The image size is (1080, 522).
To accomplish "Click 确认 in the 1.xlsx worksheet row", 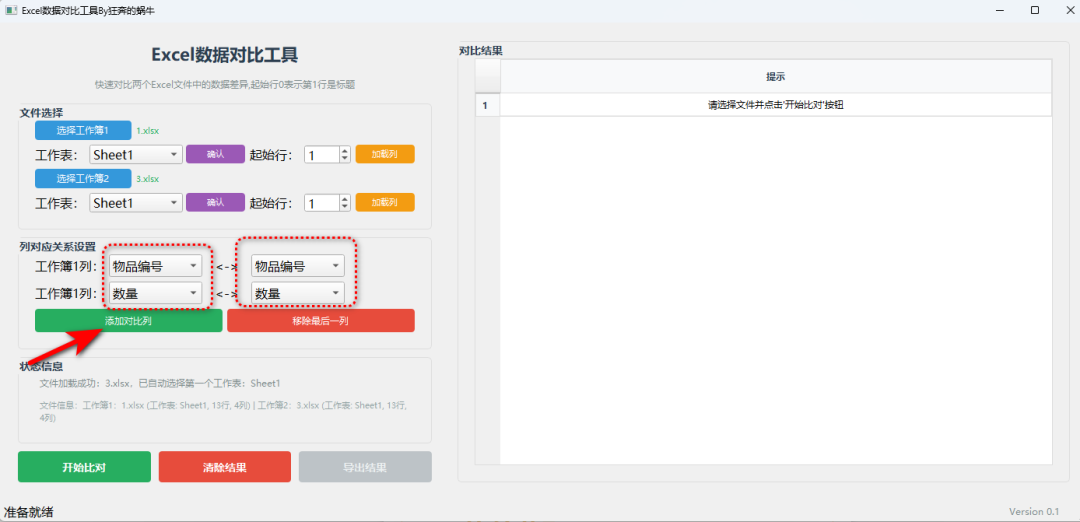I will pos(215,154).
